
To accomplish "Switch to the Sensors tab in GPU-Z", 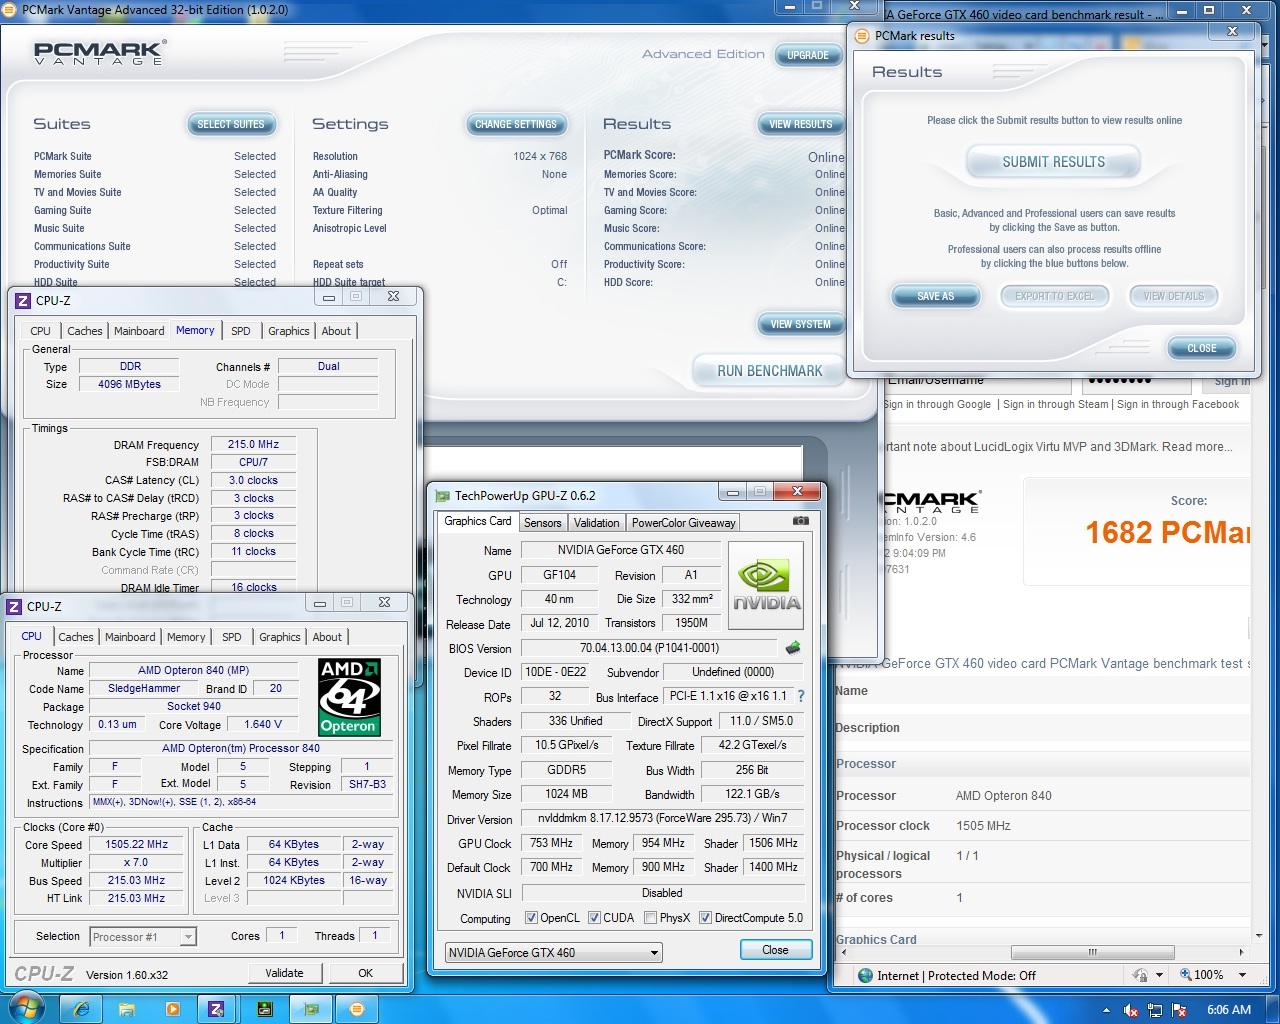I will (x=542, y=522).
